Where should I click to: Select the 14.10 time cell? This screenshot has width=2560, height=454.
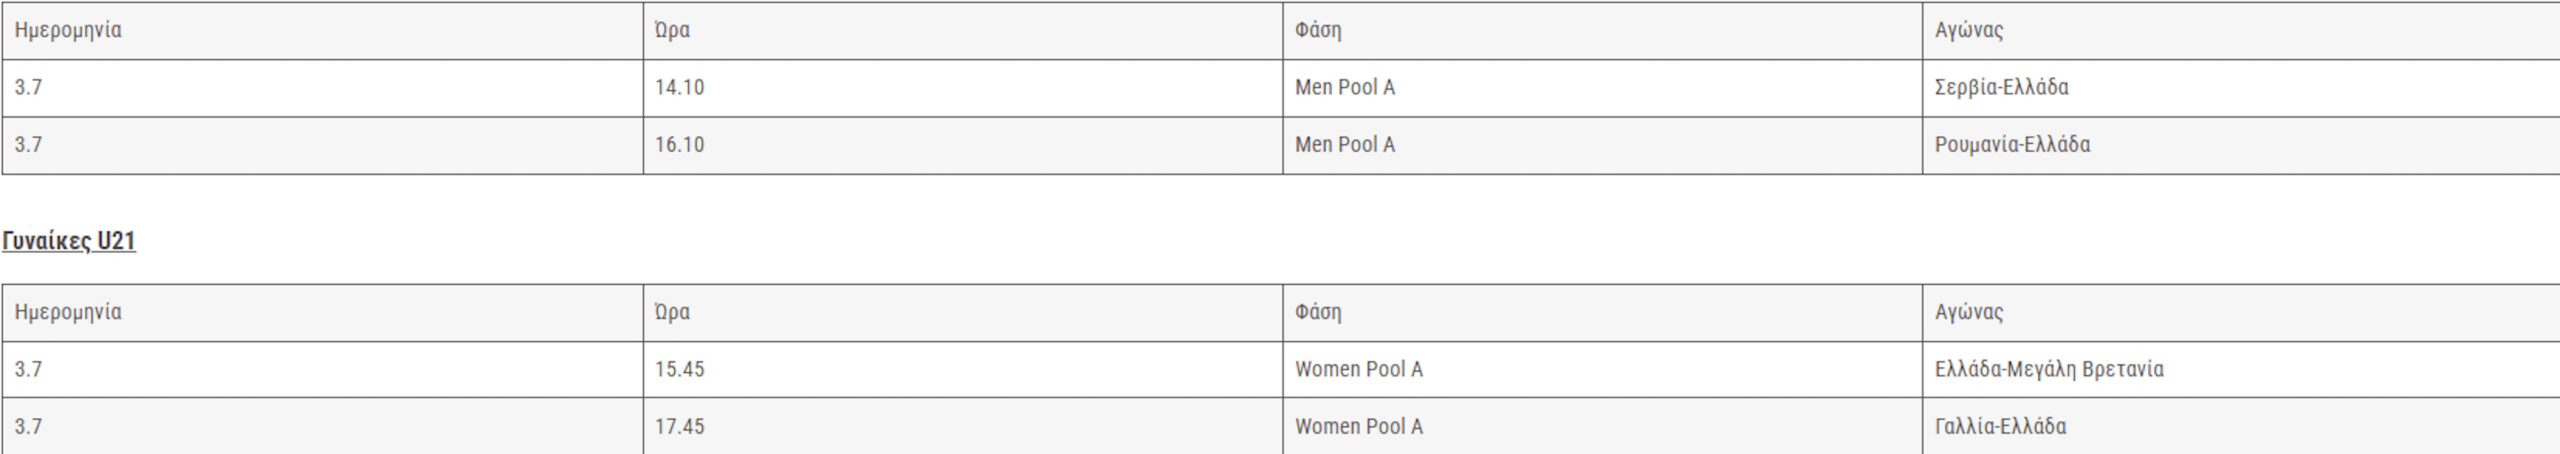pos(963,88)
